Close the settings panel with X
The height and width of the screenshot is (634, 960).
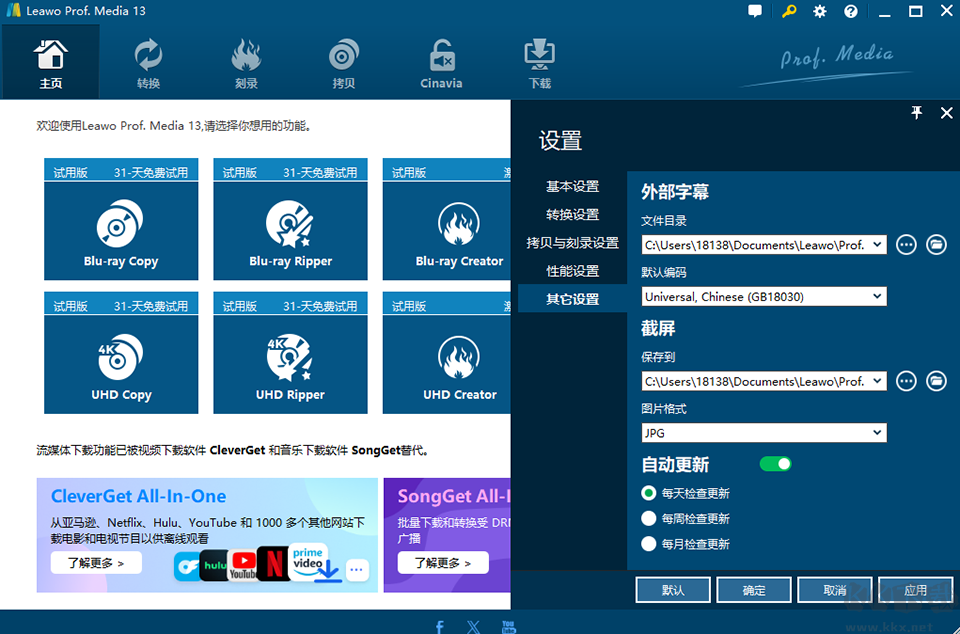pyautogui.click(x=947, y=113)
